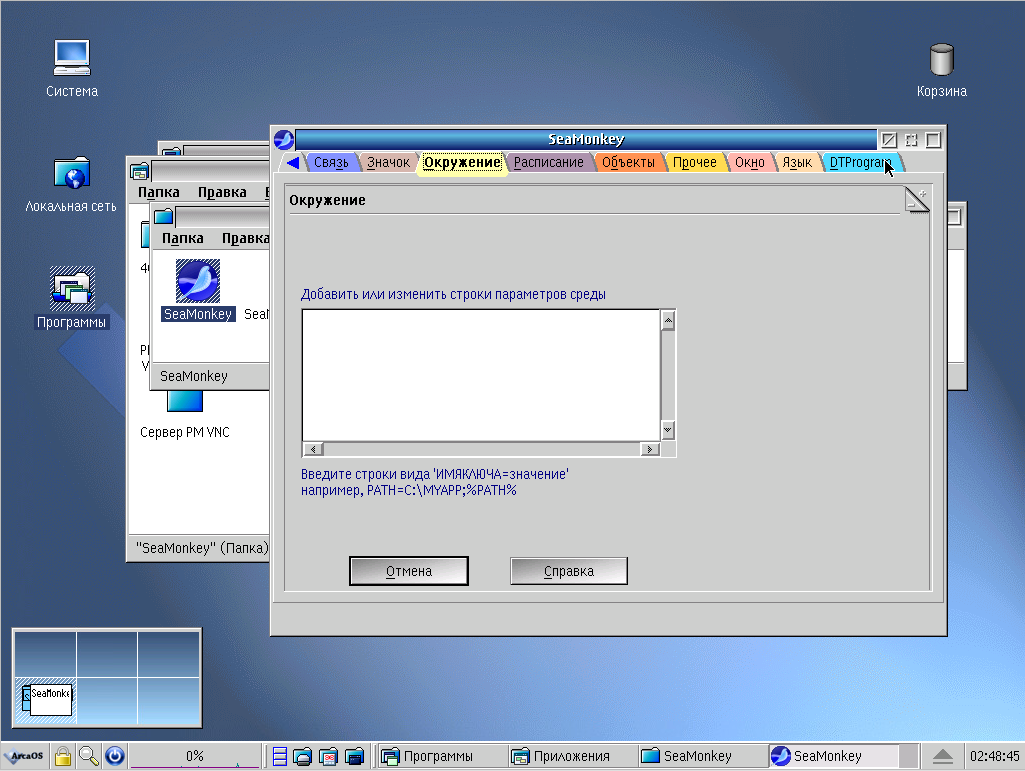Click the SeaMonkey folder taskbar button

coord(701,756)
